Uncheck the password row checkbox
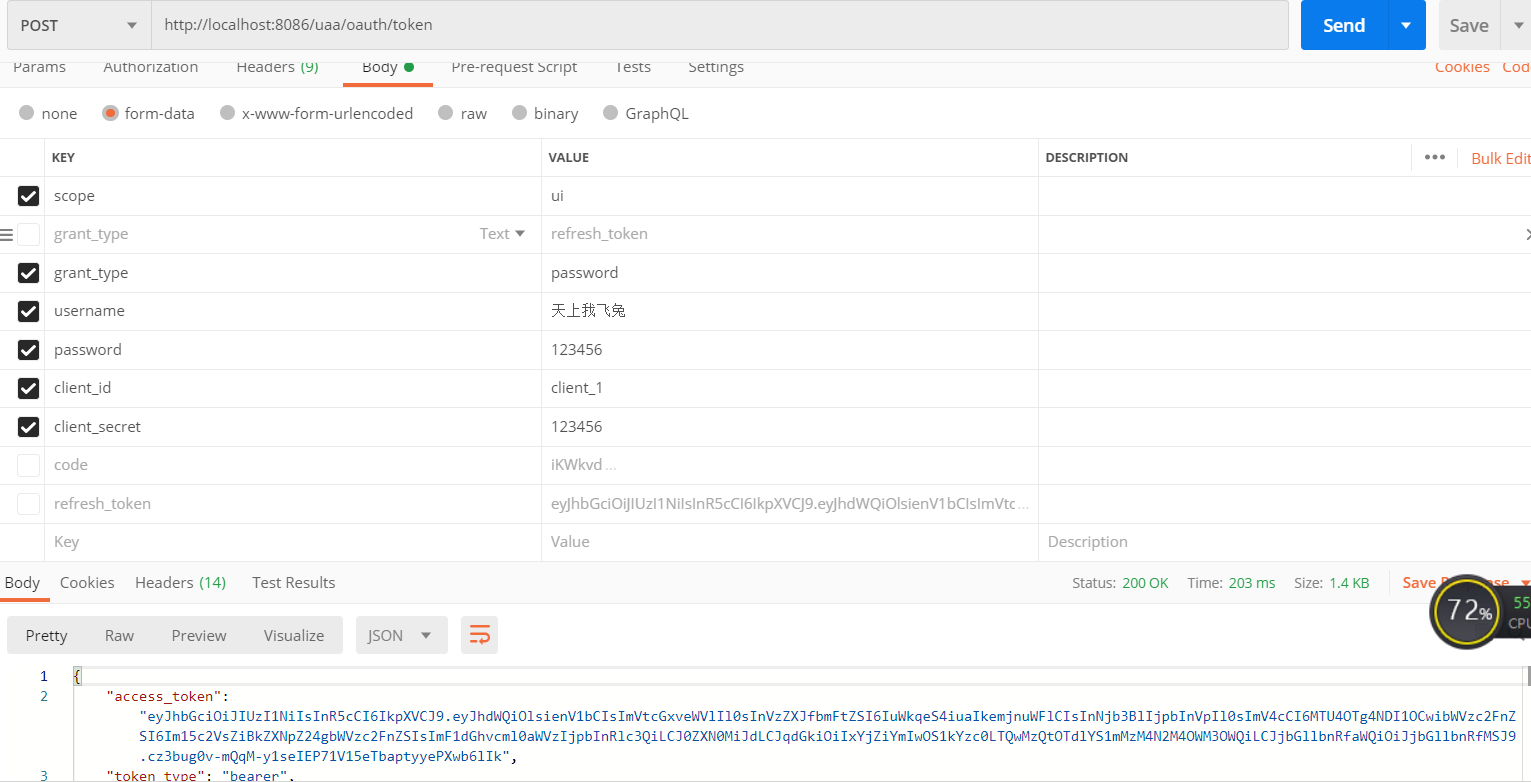This screenshot has width=1531, height=782. [x=28, y=350]
